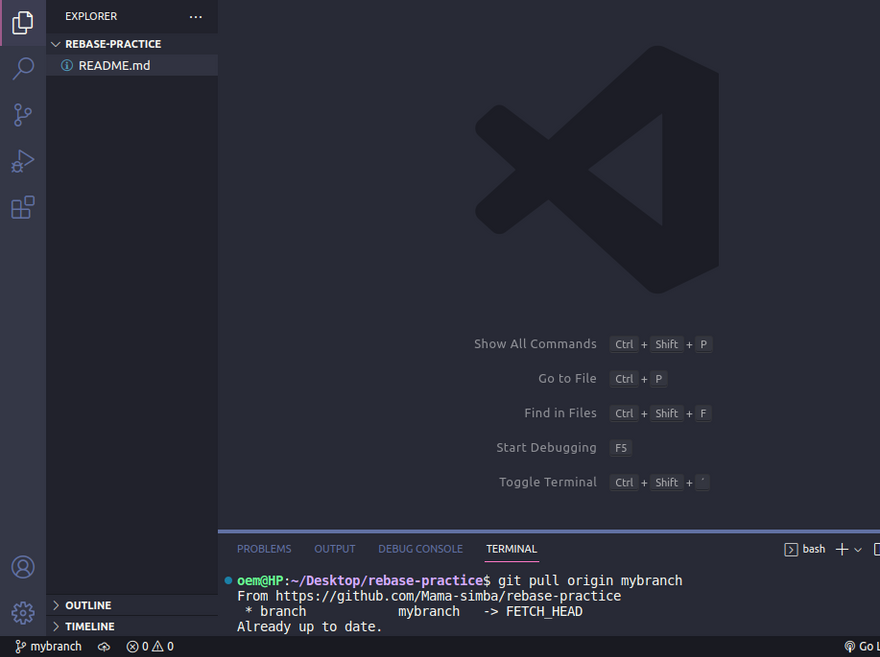
Task: Click the mybranch branch indicator in status bar
Action: click(48, 647)
